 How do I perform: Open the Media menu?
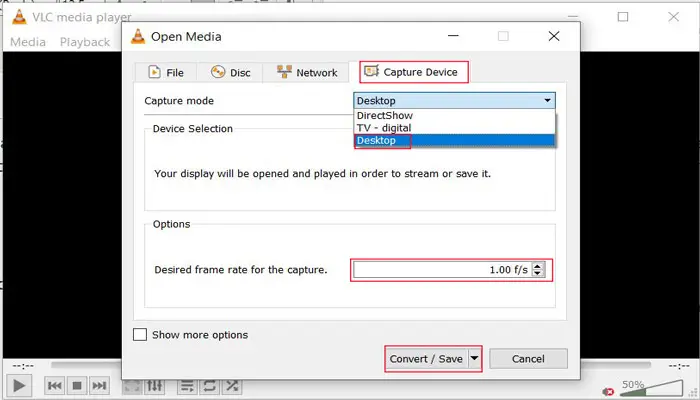tap(28, 42)
